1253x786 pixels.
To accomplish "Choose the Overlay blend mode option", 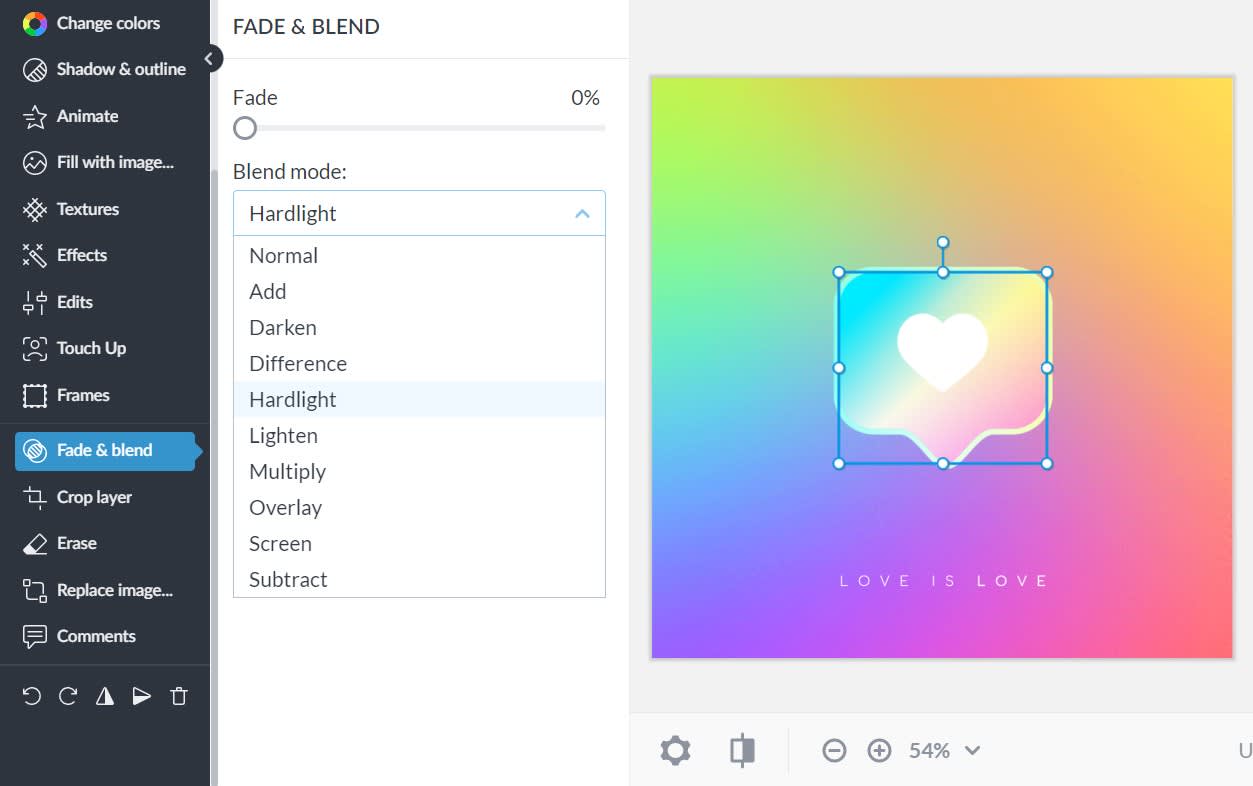I will [x=285, y=508].
